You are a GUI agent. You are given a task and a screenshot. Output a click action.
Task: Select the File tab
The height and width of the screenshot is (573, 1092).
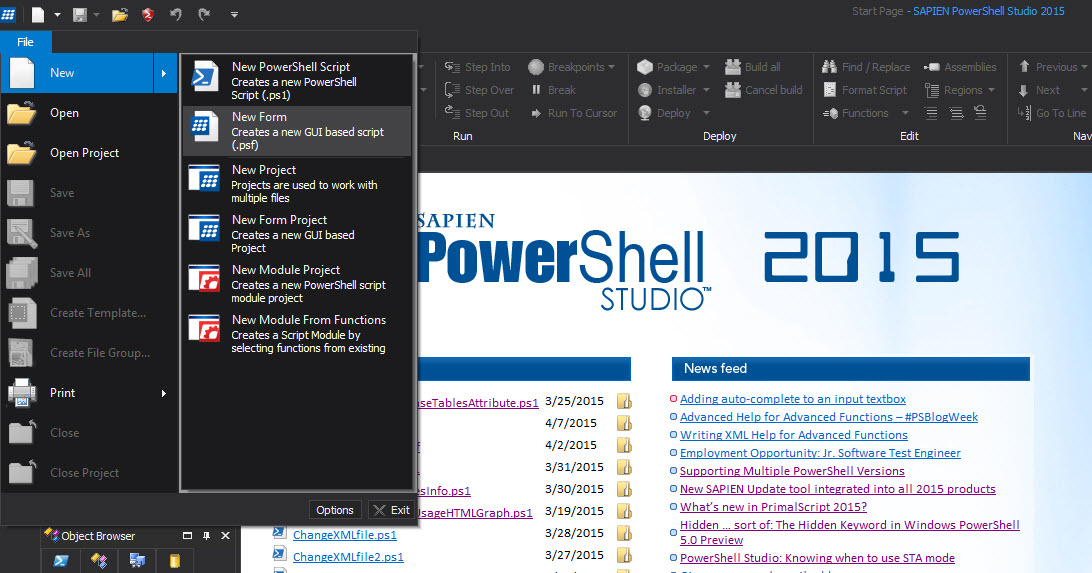click(25, 42)
